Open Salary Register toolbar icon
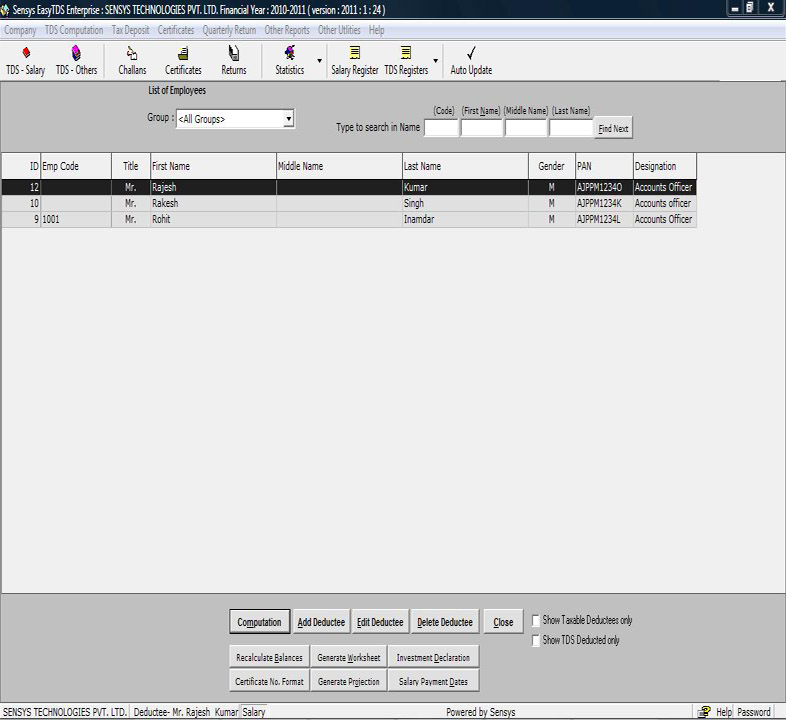This screenshot has width=786, height=722. pyautogui.click(x=354, y=61)
